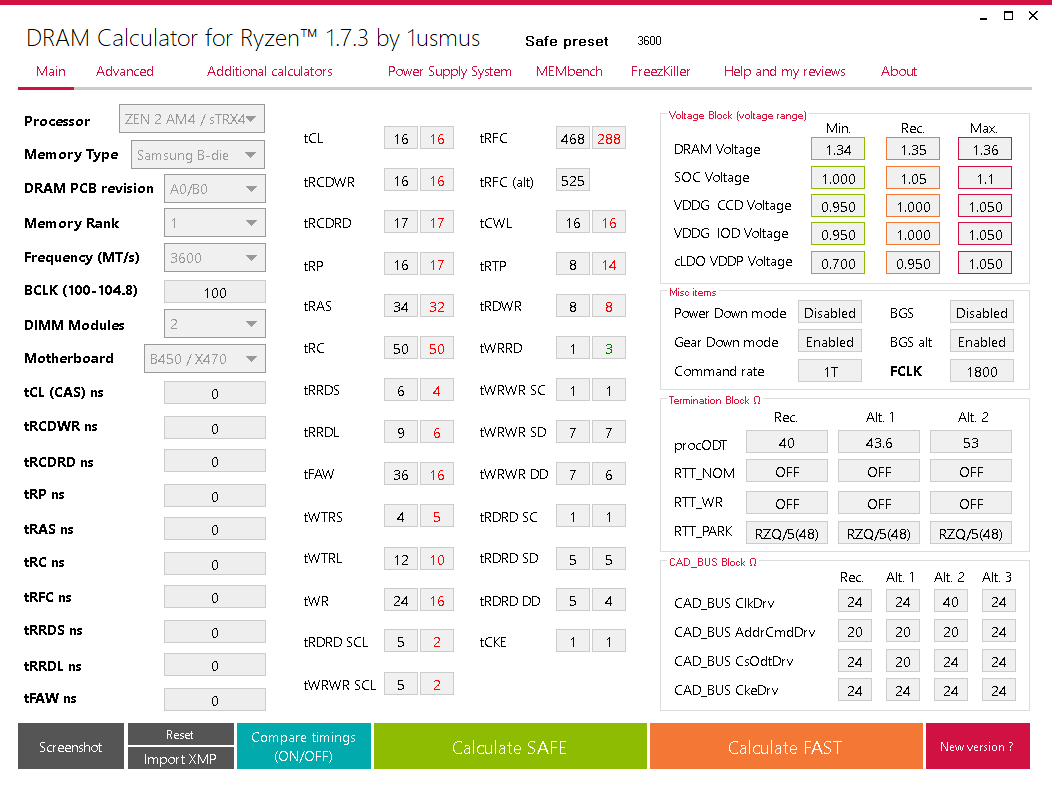Switch to the Advanced tab

tap(125, 71)
